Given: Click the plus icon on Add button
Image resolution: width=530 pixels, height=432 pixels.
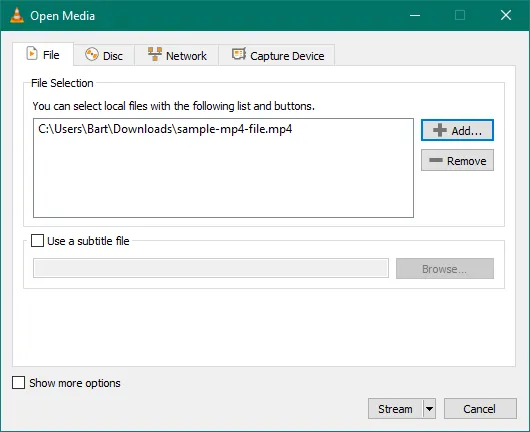Looking at the screenshot, I should point(440,130).
